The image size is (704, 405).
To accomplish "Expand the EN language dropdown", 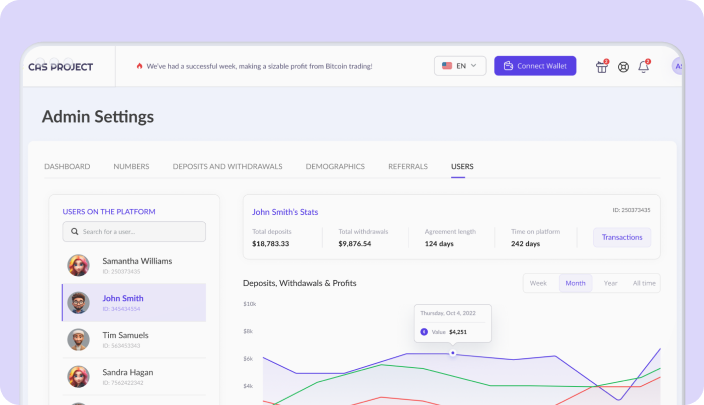I will click(x=460, y=66).
